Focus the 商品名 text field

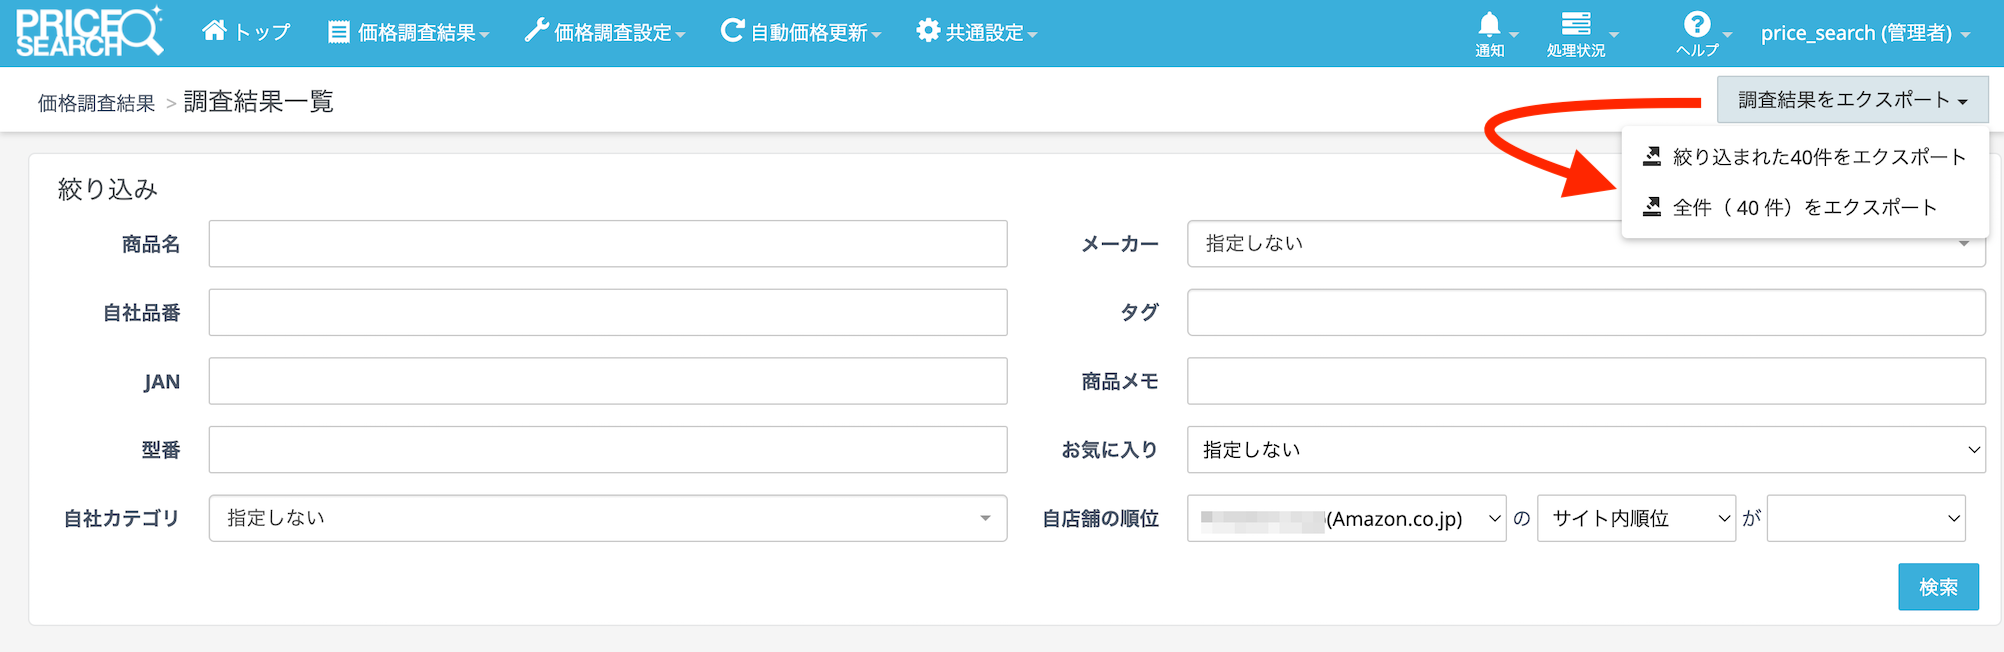(607, 244)
